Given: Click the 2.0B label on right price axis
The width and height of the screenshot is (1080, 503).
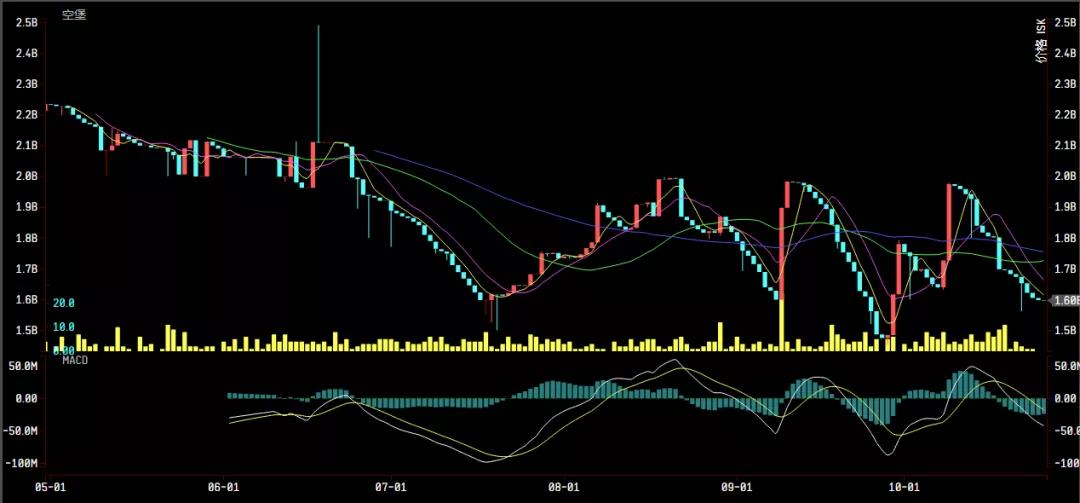Looking at the screenshot, I should pyautogui.click(x=1064, y=177).
